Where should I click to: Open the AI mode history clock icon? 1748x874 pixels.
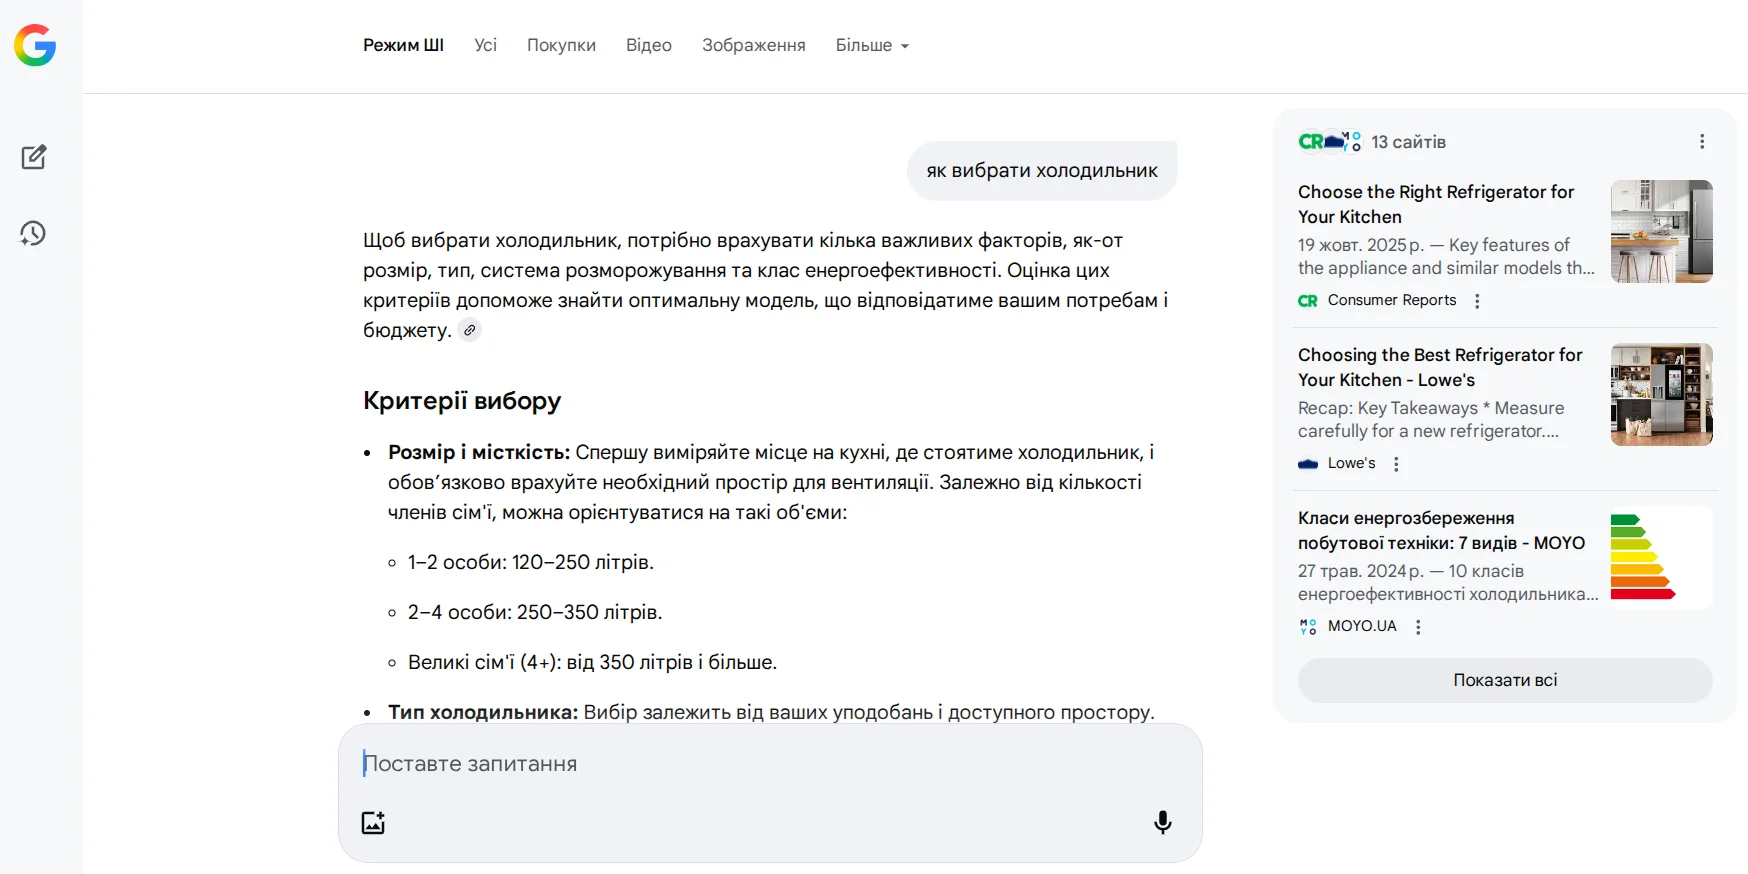(x=33, y=233)
